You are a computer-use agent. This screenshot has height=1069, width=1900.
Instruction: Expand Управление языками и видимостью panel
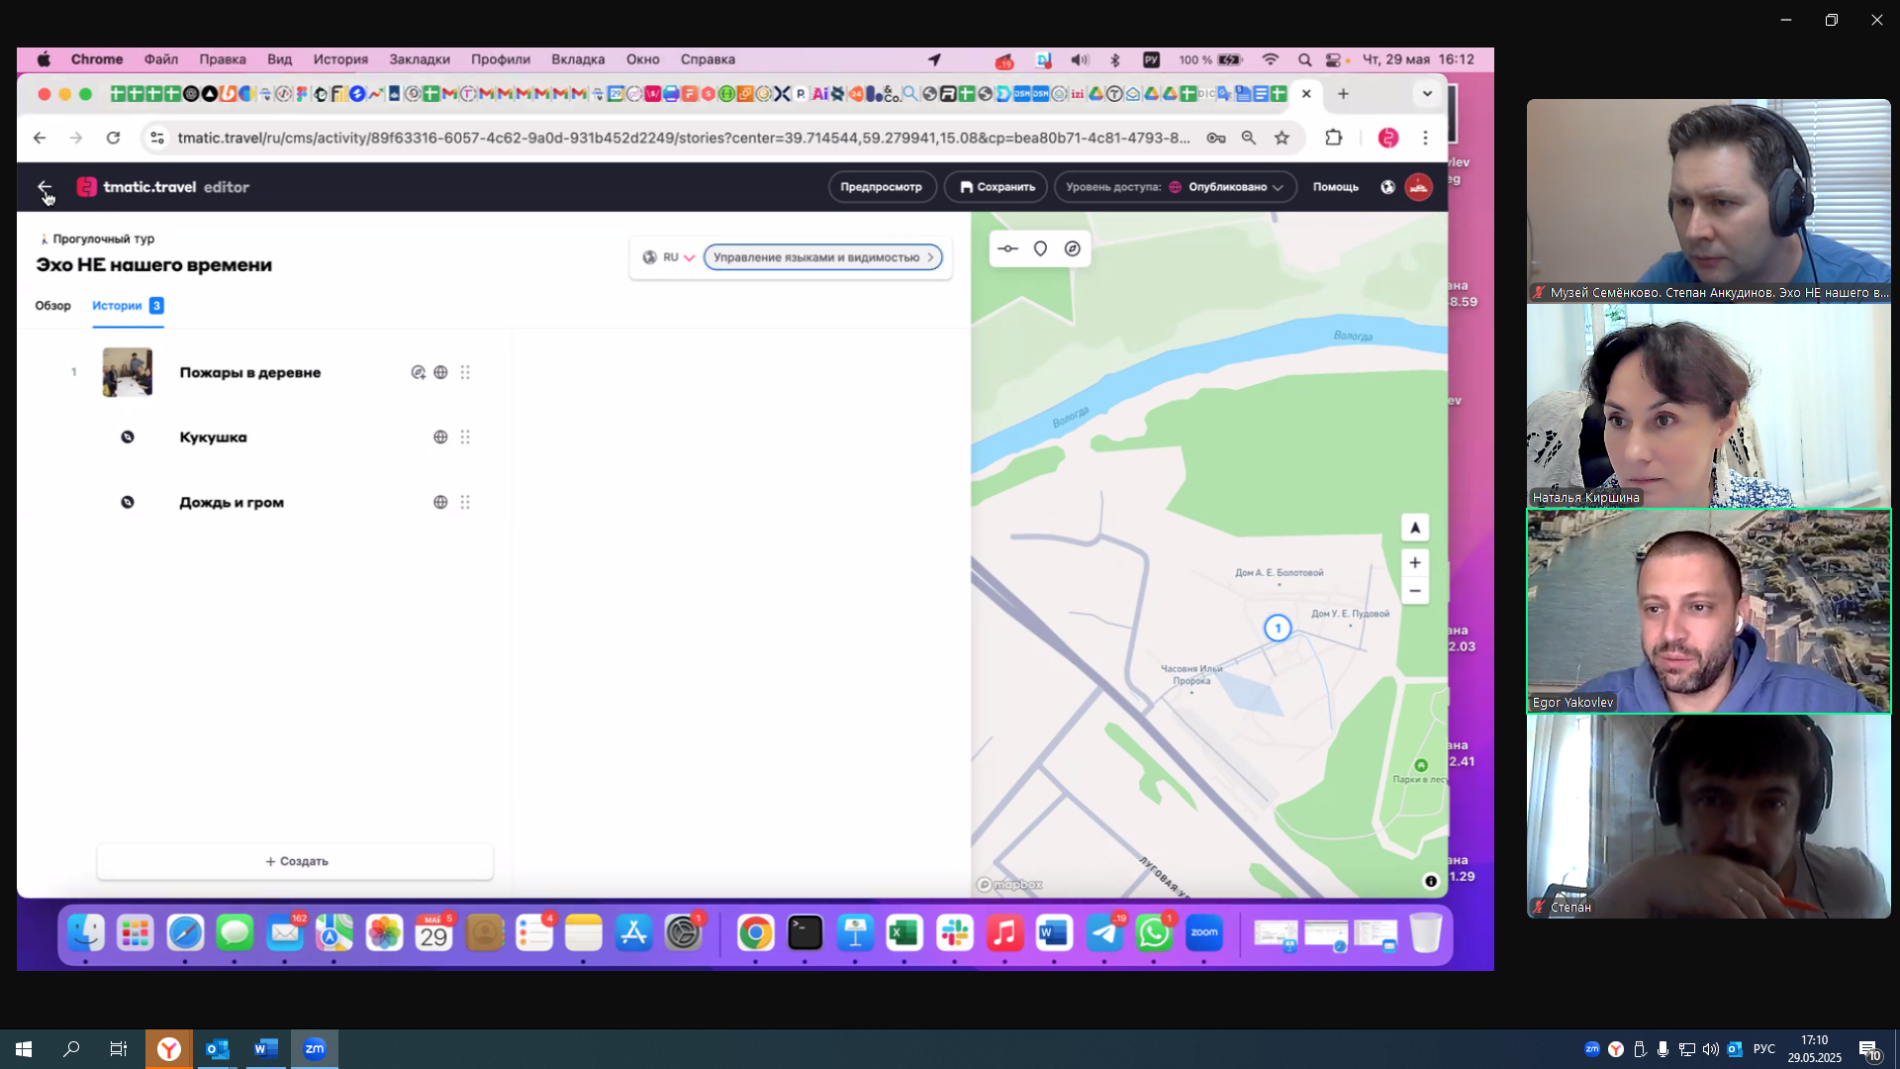(x=822, y=257)
